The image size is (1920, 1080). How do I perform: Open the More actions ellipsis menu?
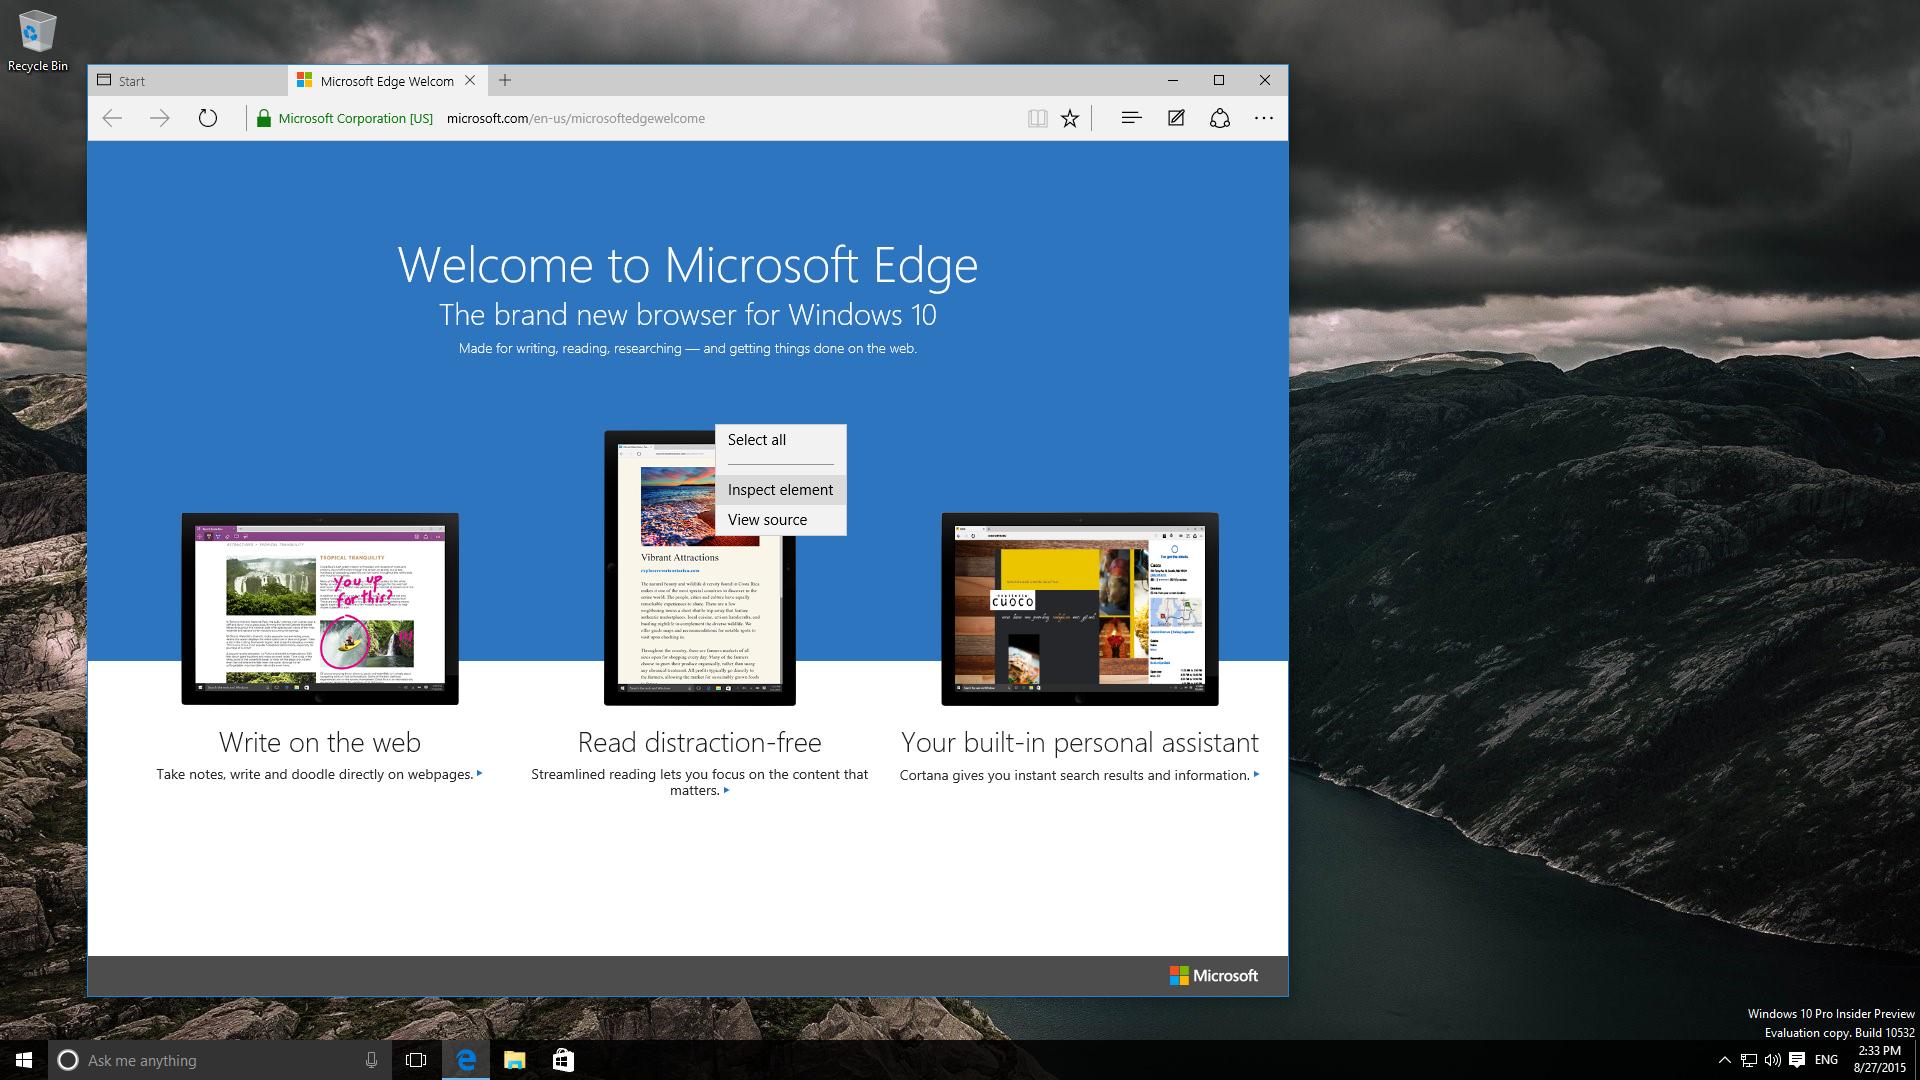pos(1264,118)
